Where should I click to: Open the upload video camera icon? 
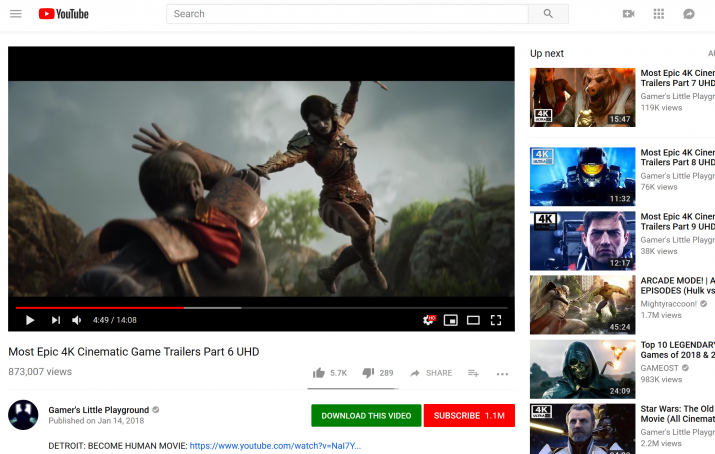pos(628,14)
